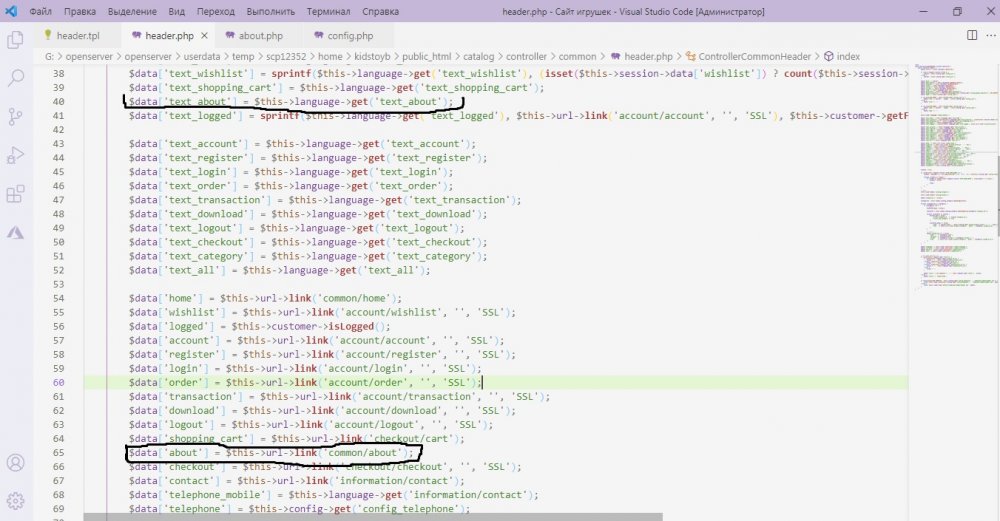Screen dimensions: 1000x521
Task: Split the editor to the right
Action: click(x=972, y=35)
